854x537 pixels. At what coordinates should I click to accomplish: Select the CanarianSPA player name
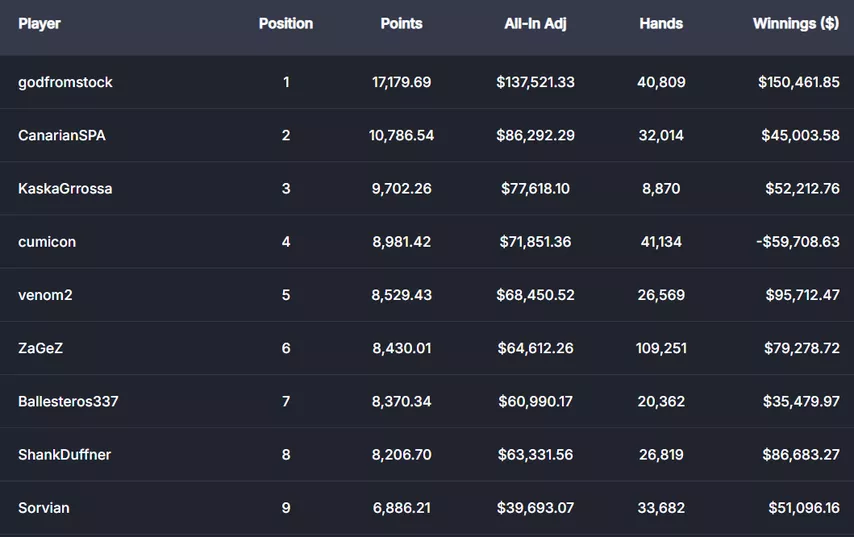61,135
